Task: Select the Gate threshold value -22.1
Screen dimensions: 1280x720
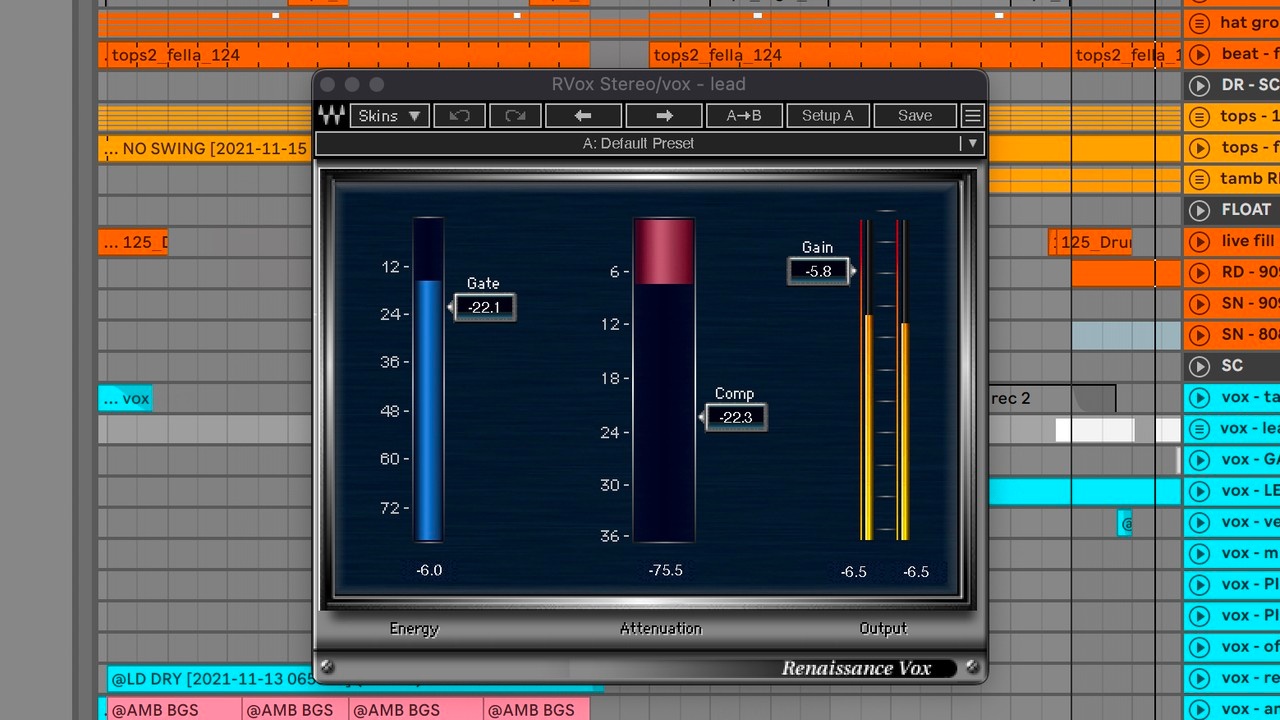Action: pos(484,307)
